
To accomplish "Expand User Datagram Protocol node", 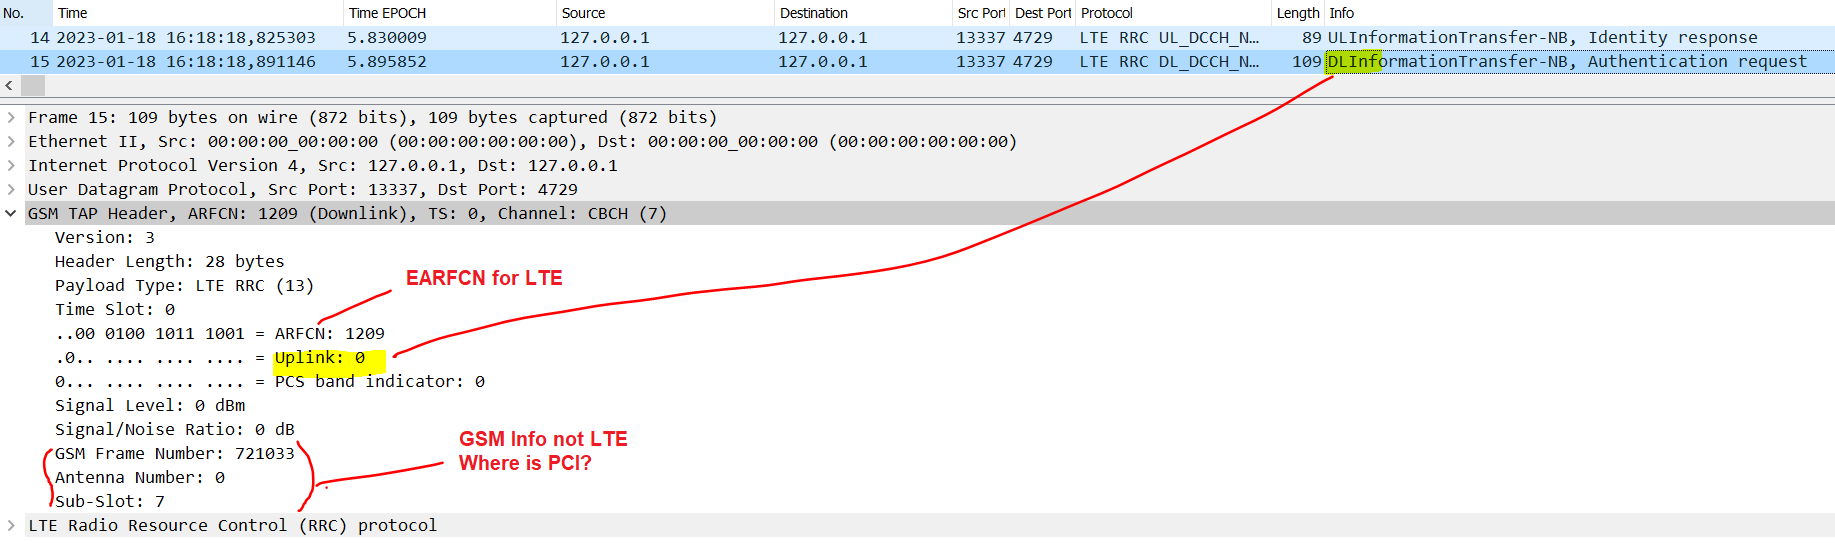I will coord(11,189).
